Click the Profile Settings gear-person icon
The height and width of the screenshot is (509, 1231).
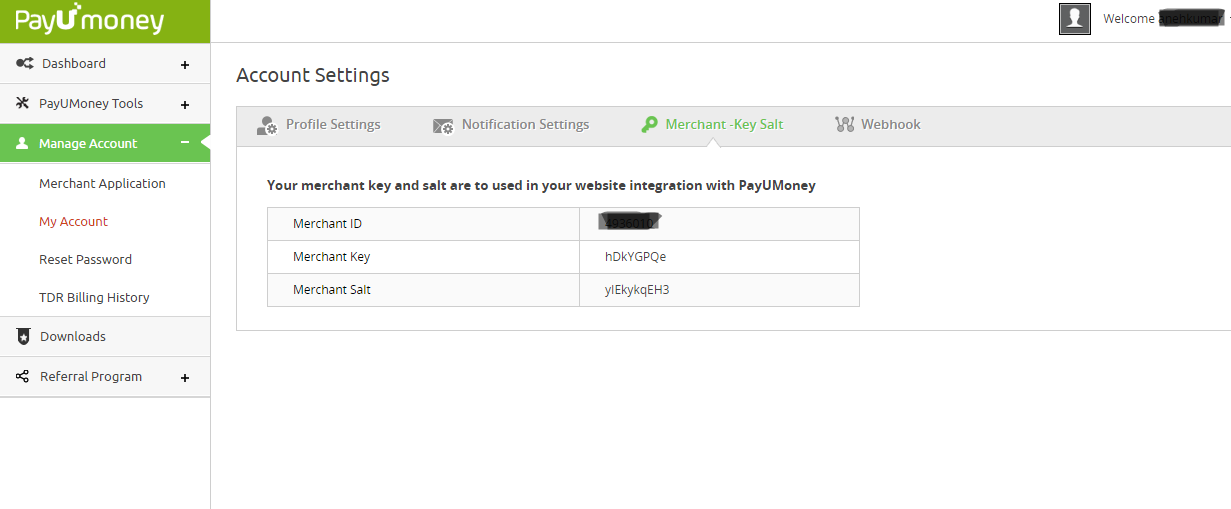(x=267, y=125)
